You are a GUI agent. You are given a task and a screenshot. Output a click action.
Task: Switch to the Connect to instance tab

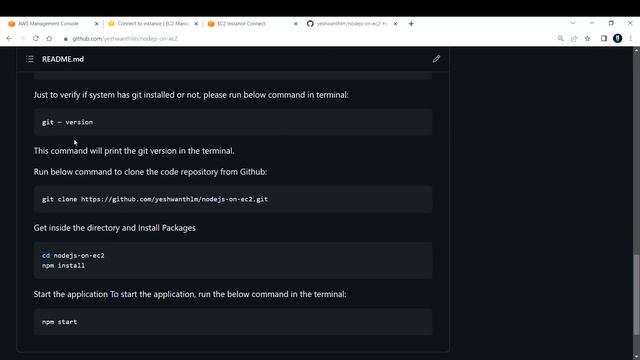tap(153, 24)
